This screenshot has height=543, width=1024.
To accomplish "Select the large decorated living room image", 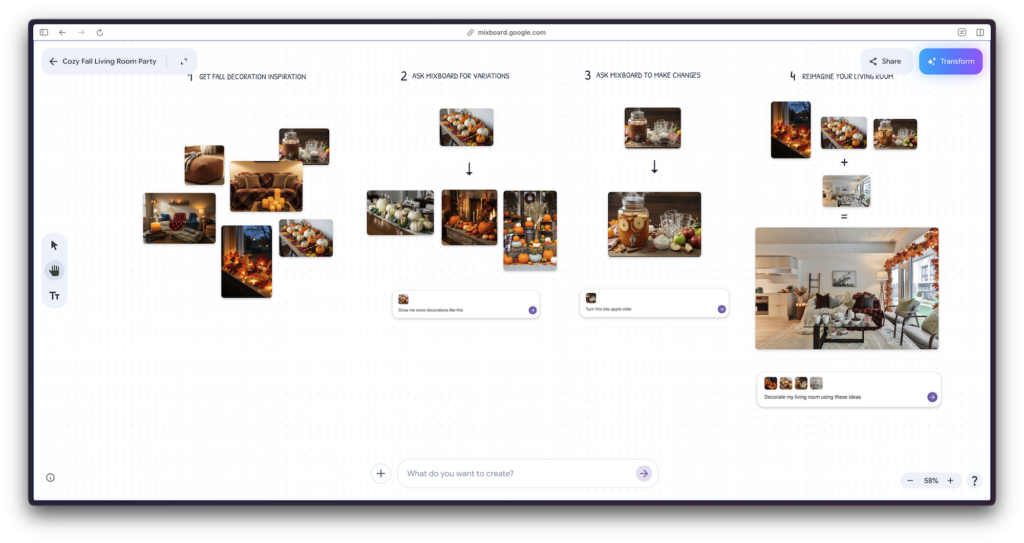I will click(x=846, y=288).
